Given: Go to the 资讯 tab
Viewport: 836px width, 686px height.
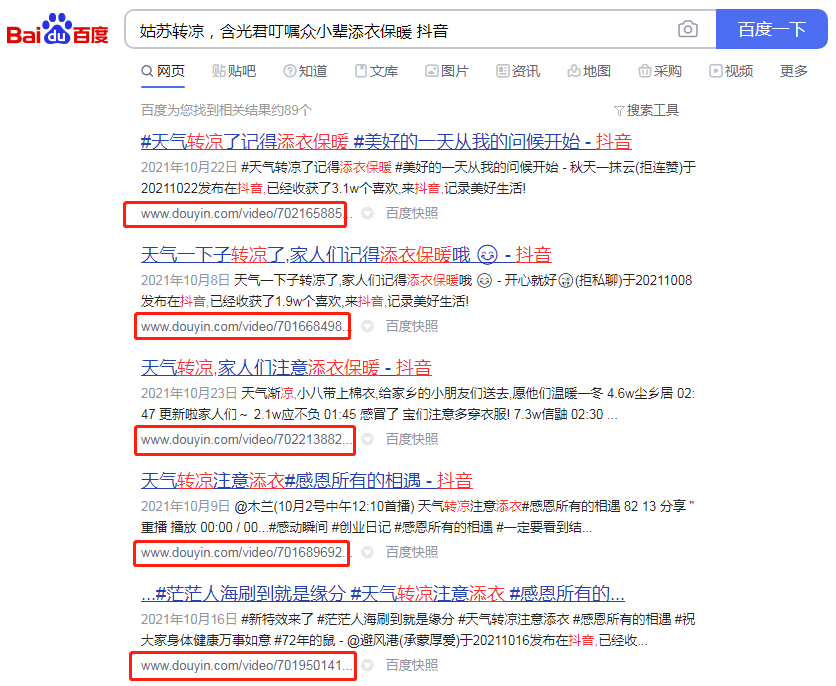Looking at the screenshot, I should [x=518, y=71].
